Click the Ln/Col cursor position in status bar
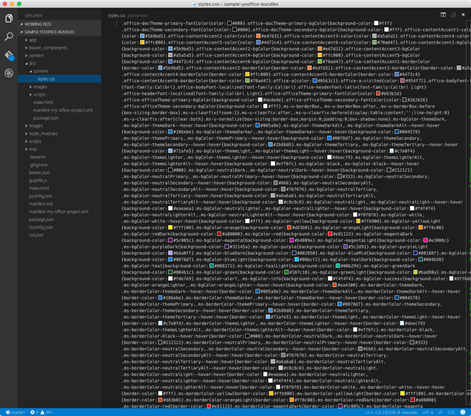The width and height of the screenshot is (471, 416). [x=391, y=412]
